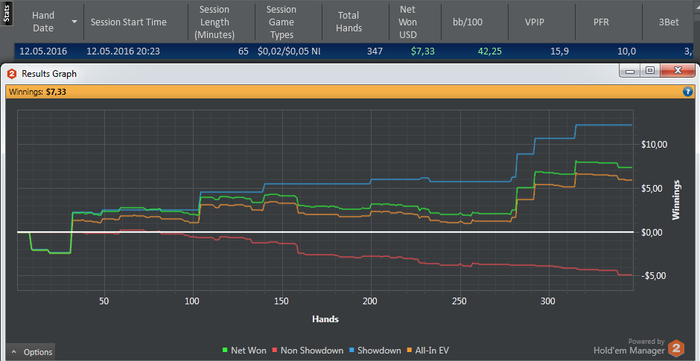Sort by bb/100 column header
This screenshot has width=700, height=361.
[x=467, y=22]
